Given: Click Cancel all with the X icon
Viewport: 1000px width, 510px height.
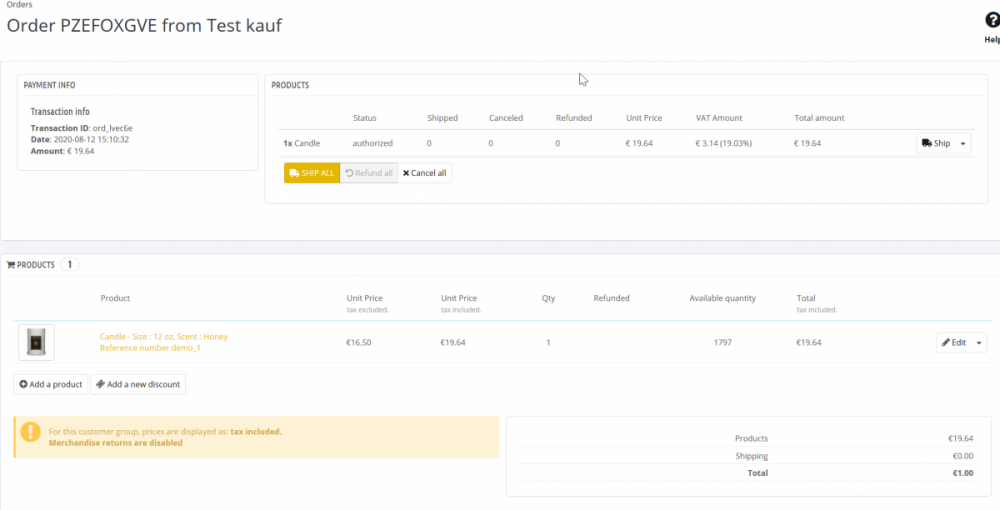Looking at the screenshot, I should [425, 173].
